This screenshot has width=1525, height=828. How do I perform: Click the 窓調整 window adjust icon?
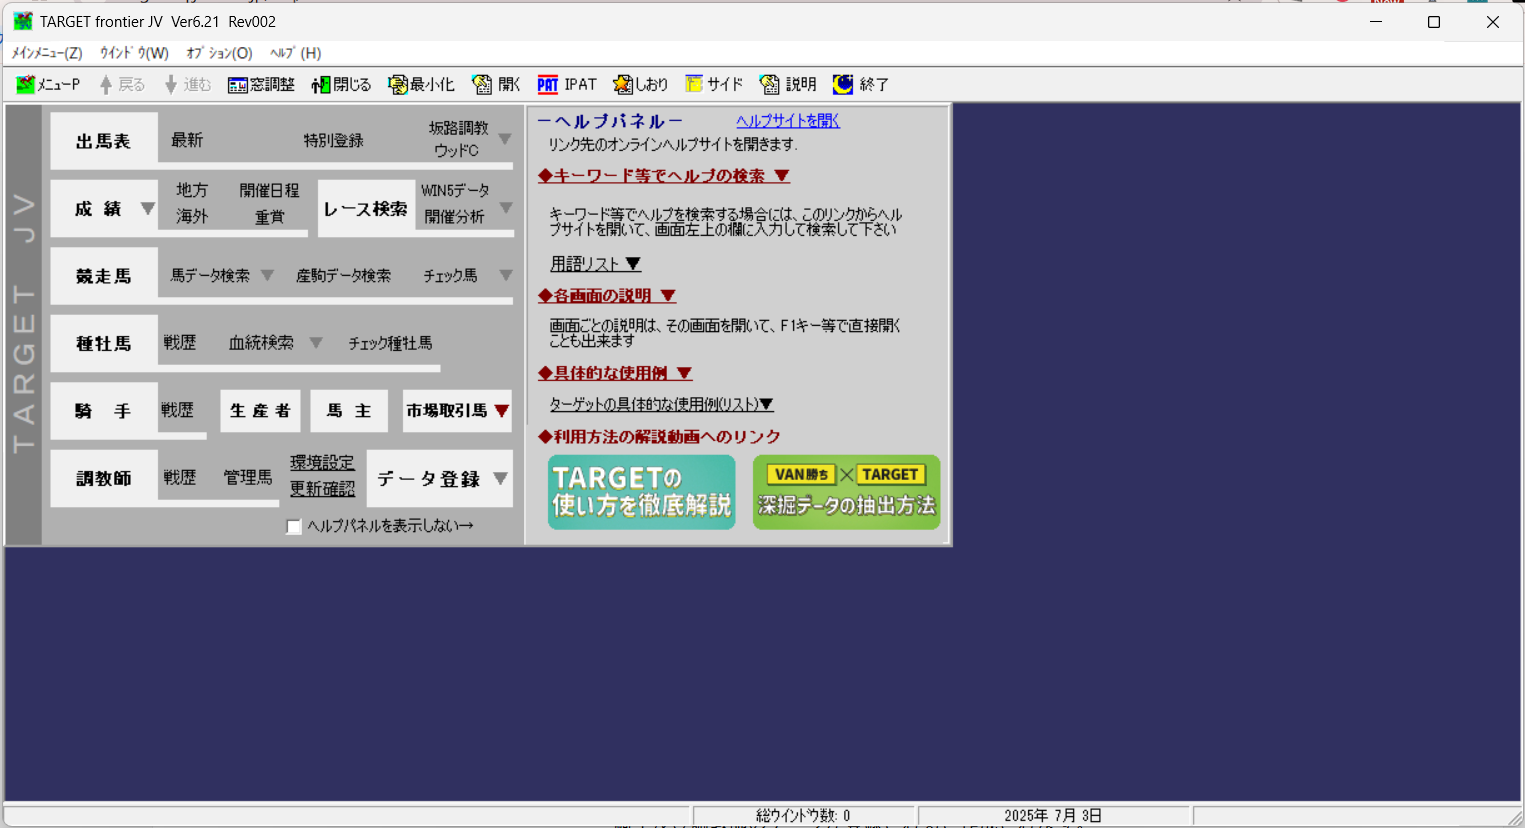(x=237, y=85)
